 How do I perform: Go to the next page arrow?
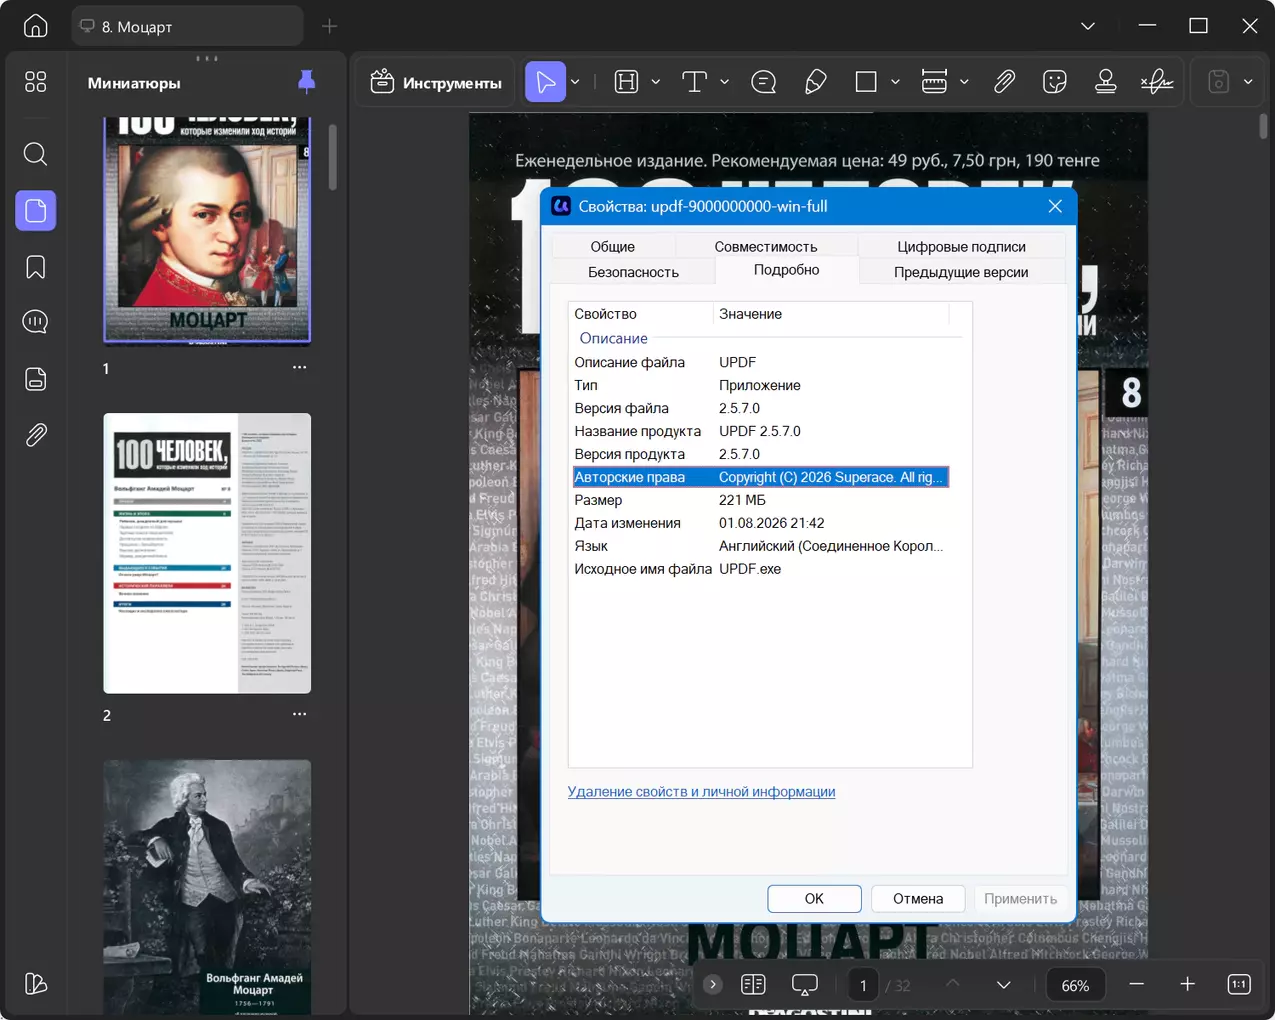[1004, 985]
